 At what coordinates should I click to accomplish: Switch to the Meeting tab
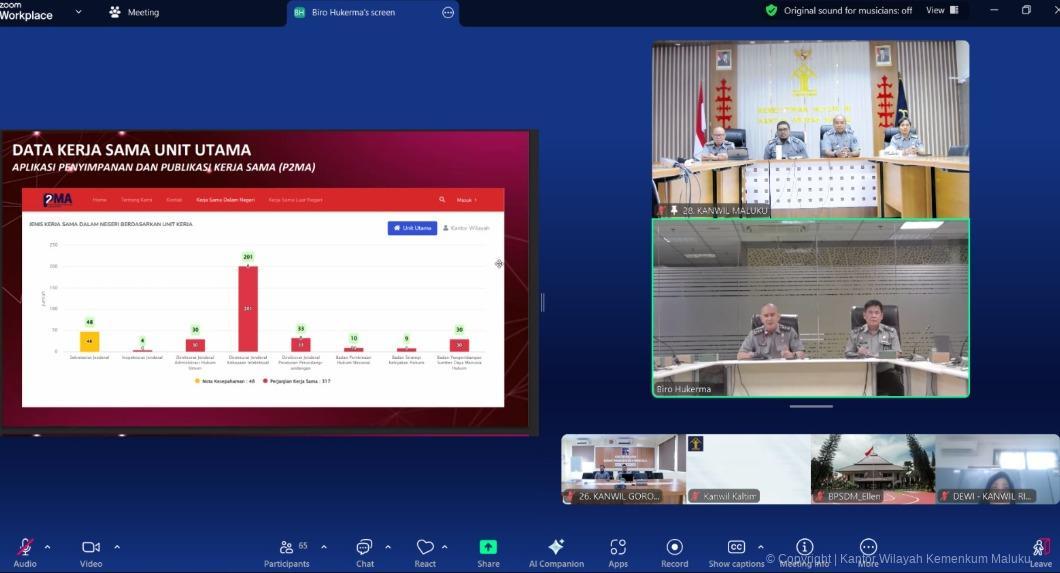point(134,13)
